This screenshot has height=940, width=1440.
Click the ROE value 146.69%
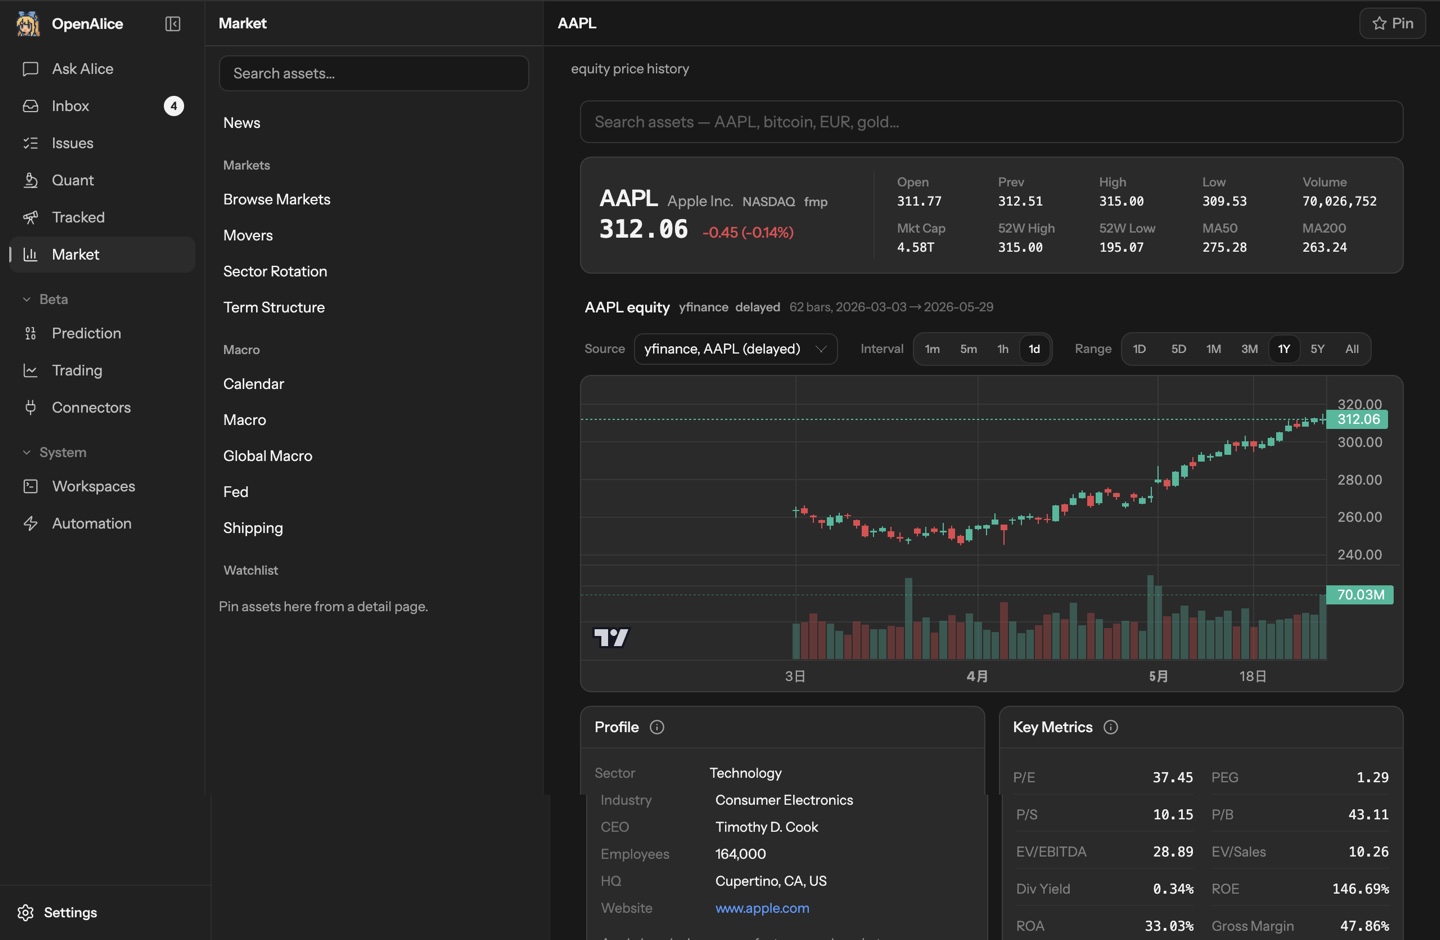(x=1360, y=889)
